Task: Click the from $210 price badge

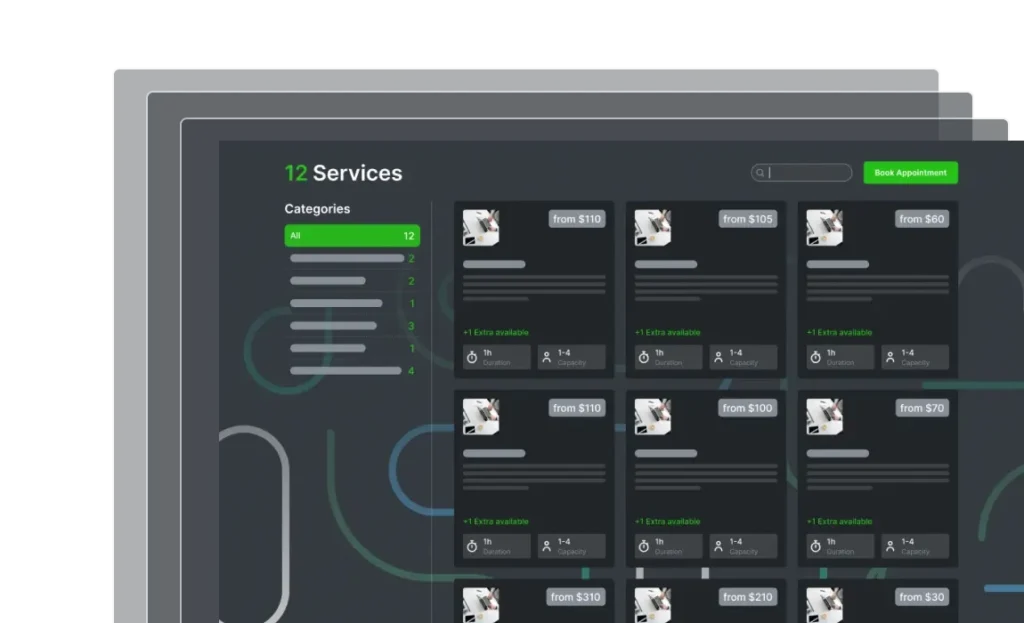Action: click(x=748, y=597)
